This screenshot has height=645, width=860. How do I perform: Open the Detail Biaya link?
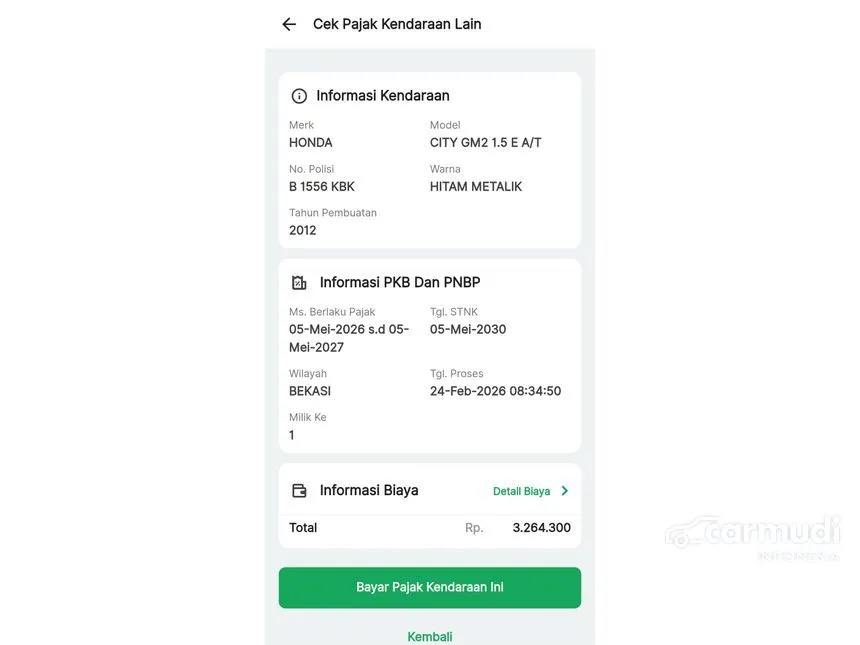(x=521, y=491)
